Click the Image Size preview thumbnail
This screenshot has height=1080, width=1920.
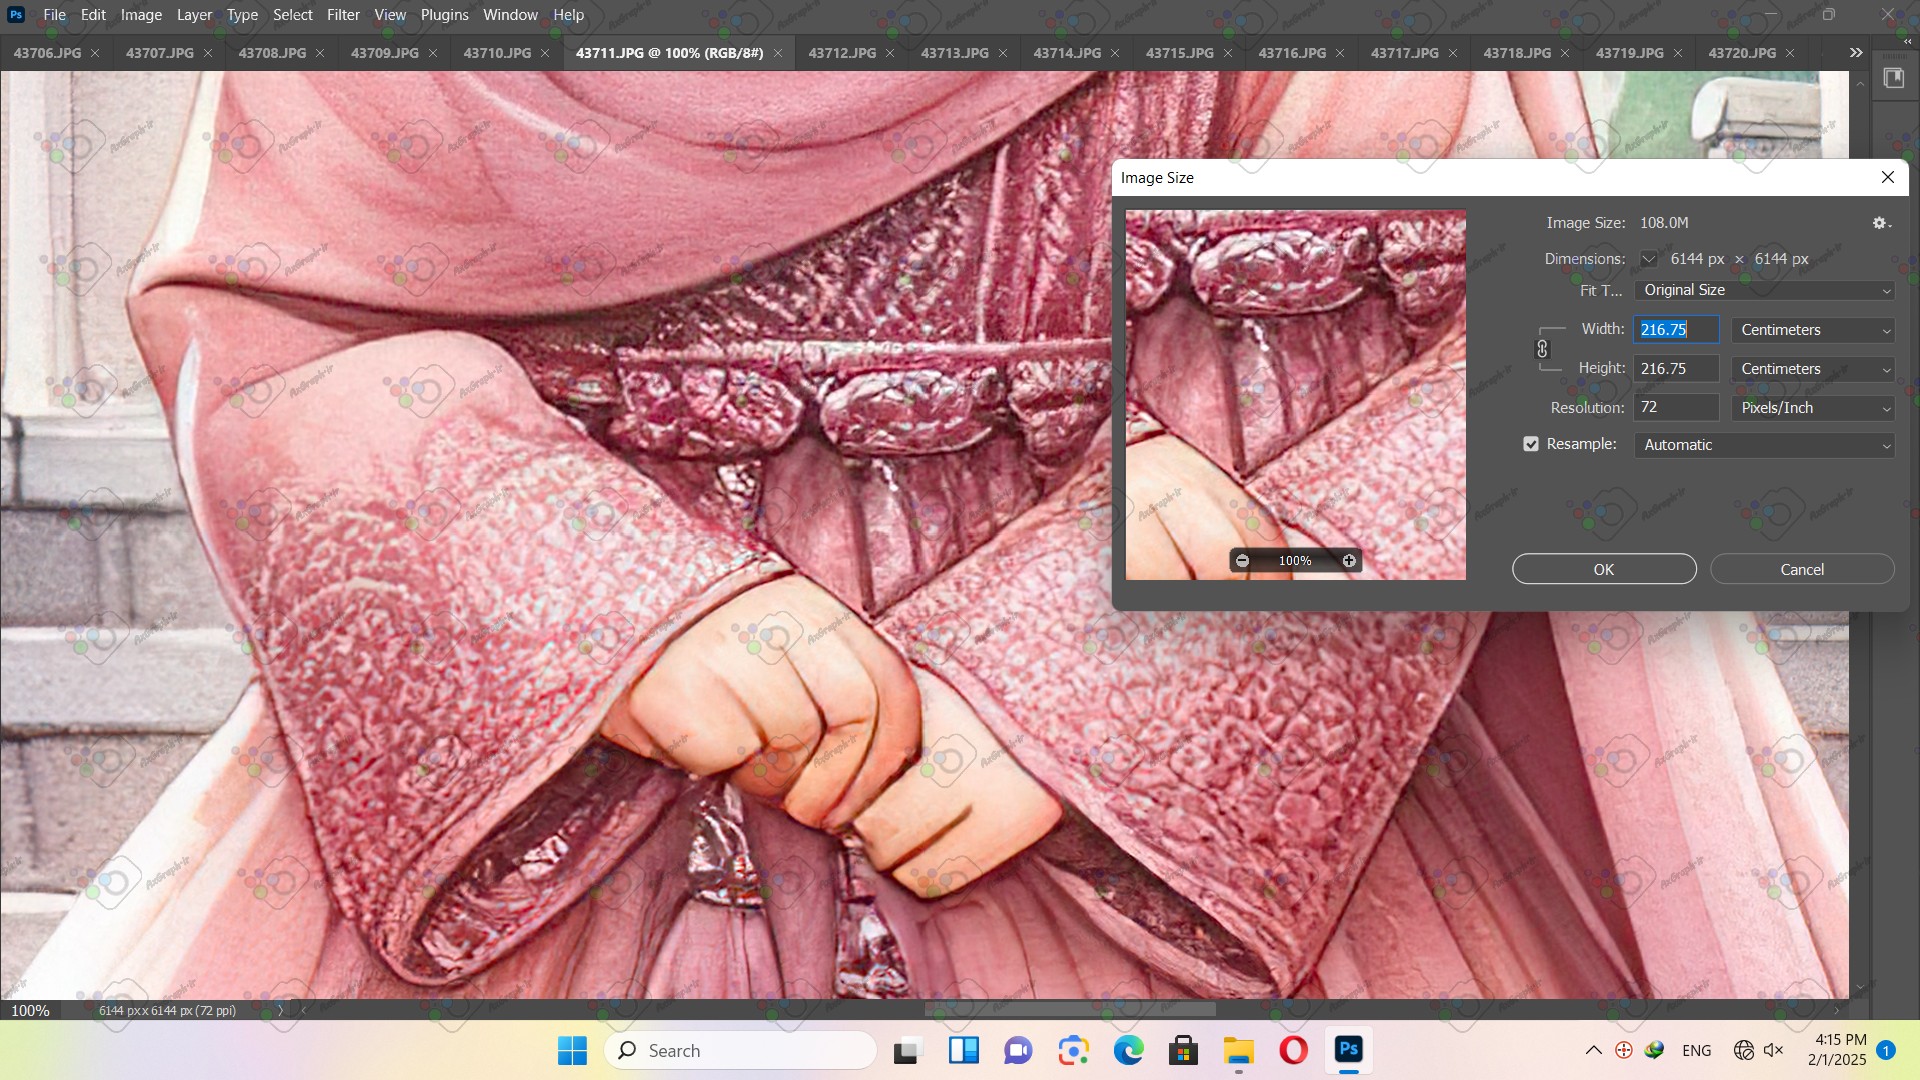click(1296, 395)
